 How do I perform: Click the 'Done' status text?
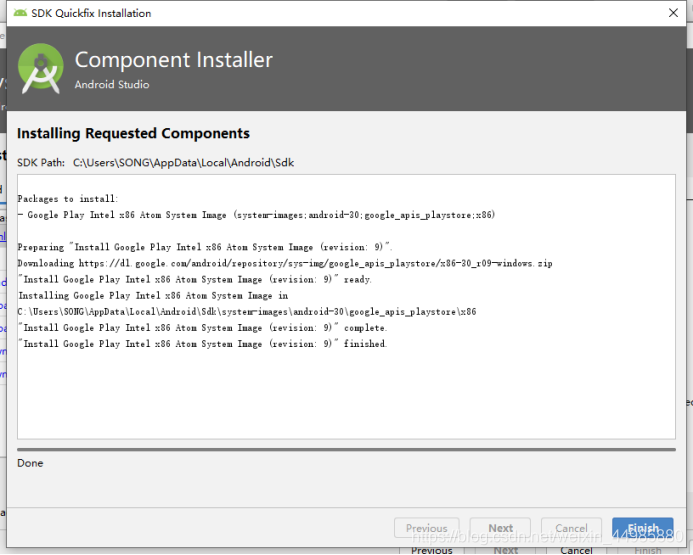pyautogui.click(x=30, y=463)
